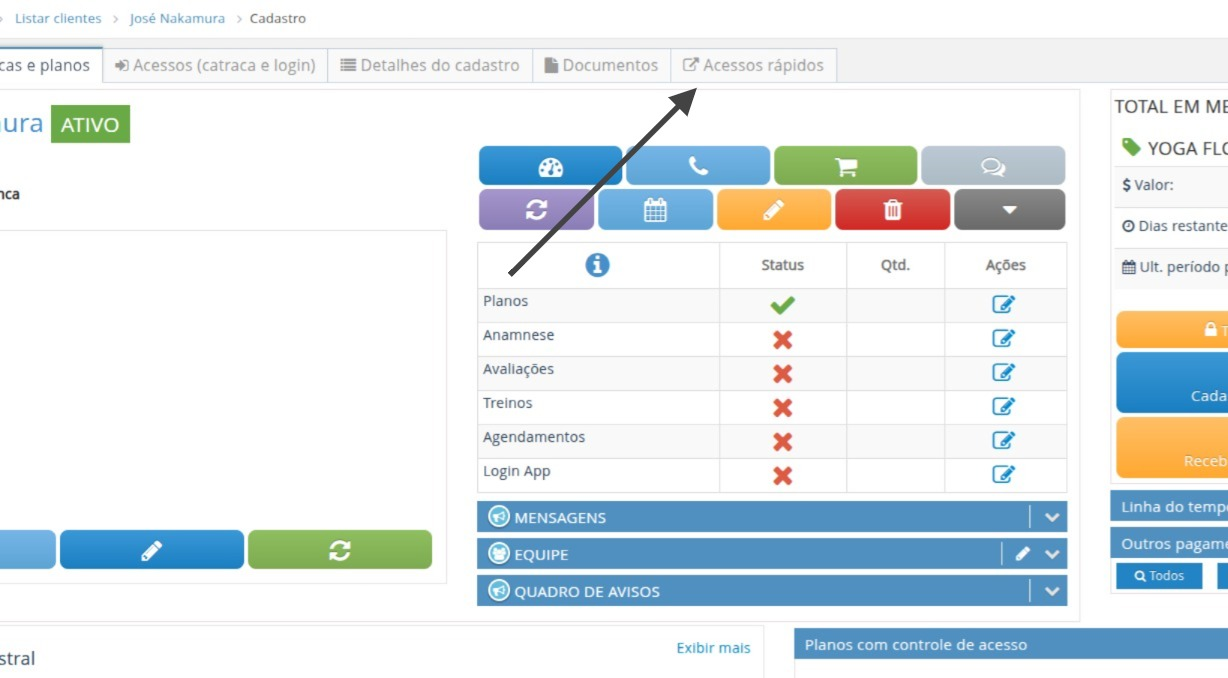Viewport: 1228px width, 678px height.
Task: Open the dark gray caret dropdown button
Action: (x=1009, y=210)
